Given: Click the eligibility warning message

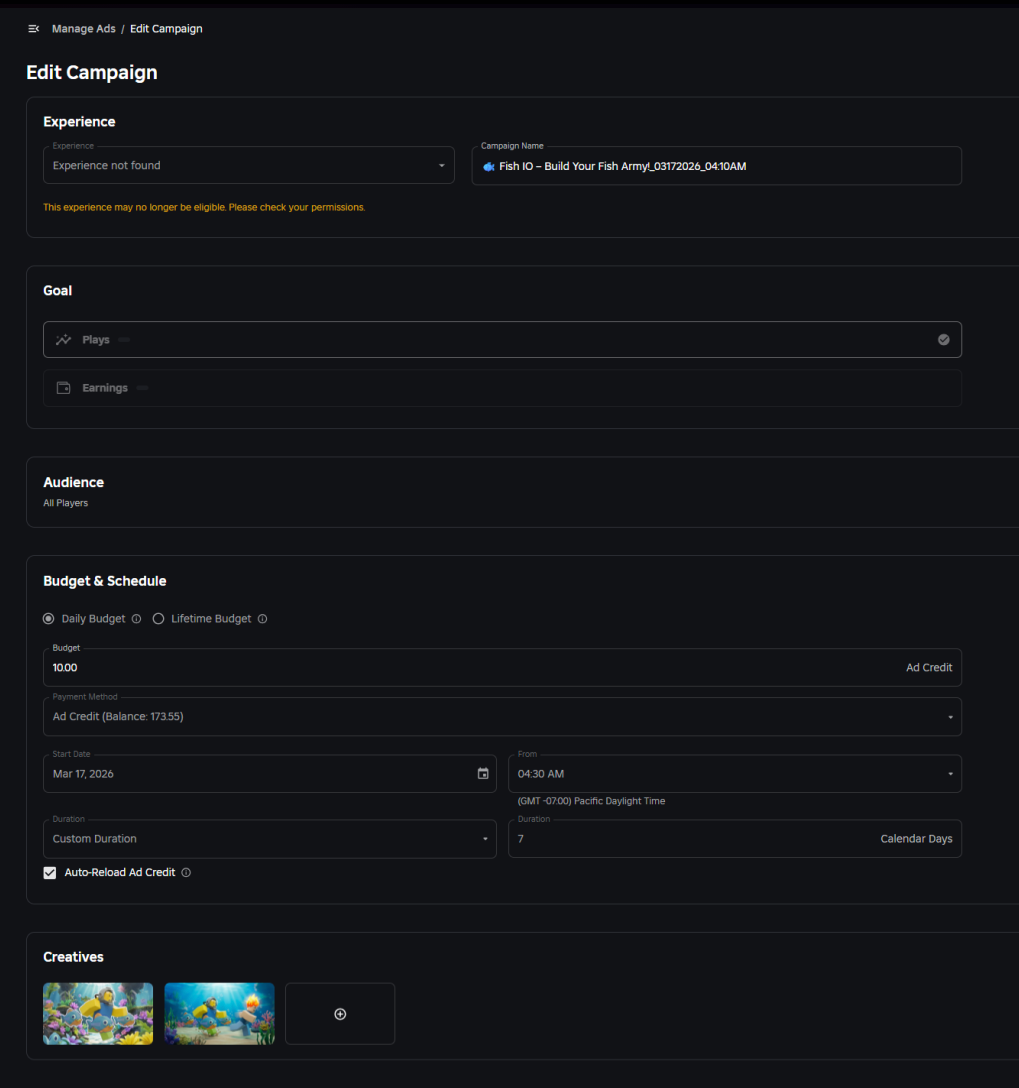Looking at the screenshot, I should click(204, 207).
